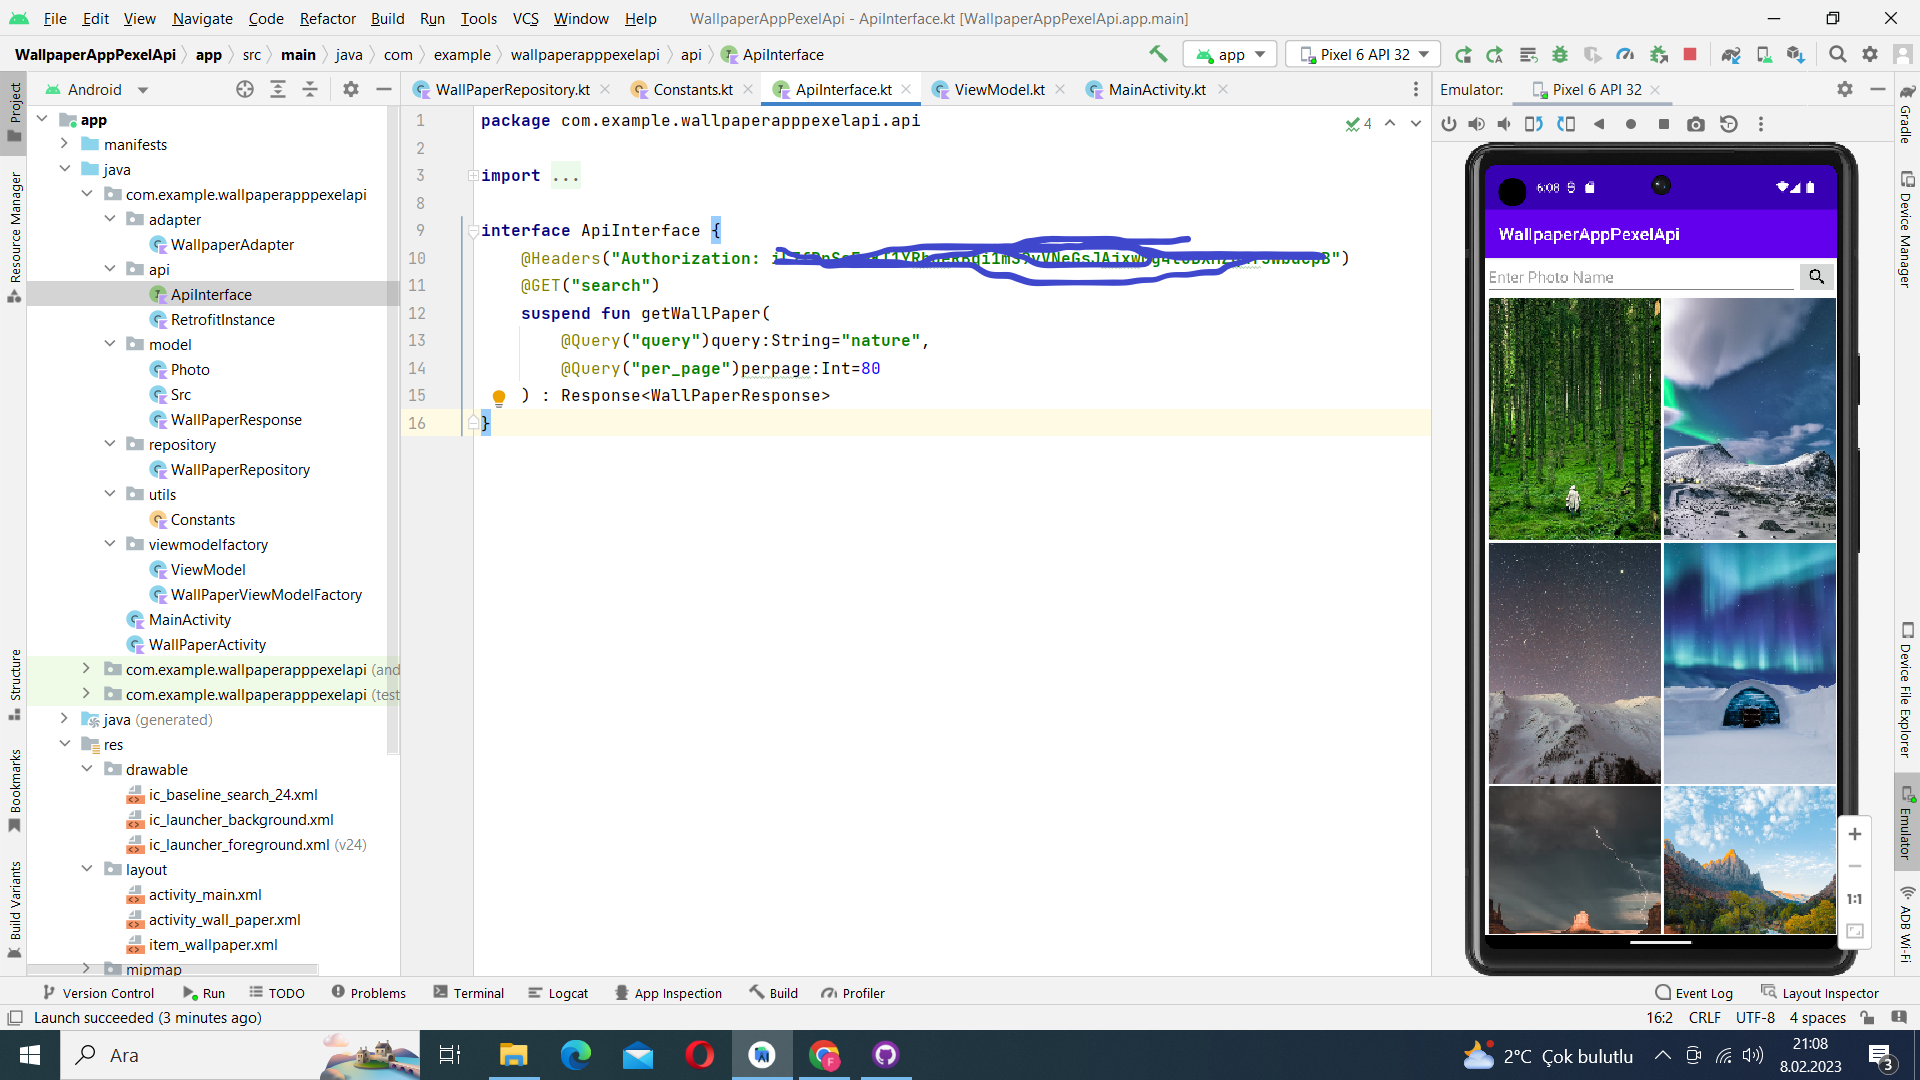Click the Enter Photo Name search field

click(1640, 277)
